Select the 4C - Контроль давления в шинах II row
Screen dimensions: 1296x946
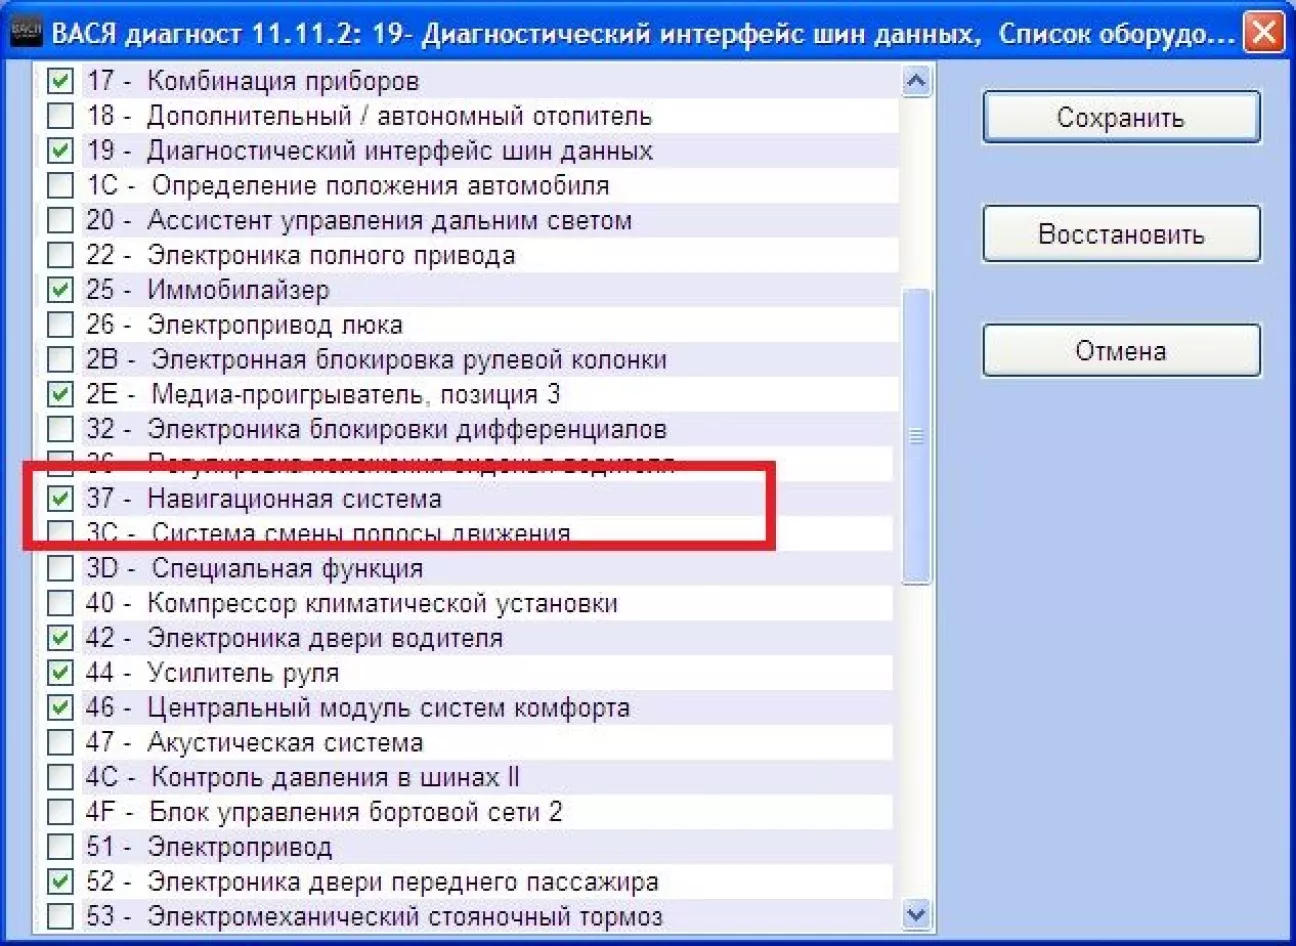coord(334,777)
